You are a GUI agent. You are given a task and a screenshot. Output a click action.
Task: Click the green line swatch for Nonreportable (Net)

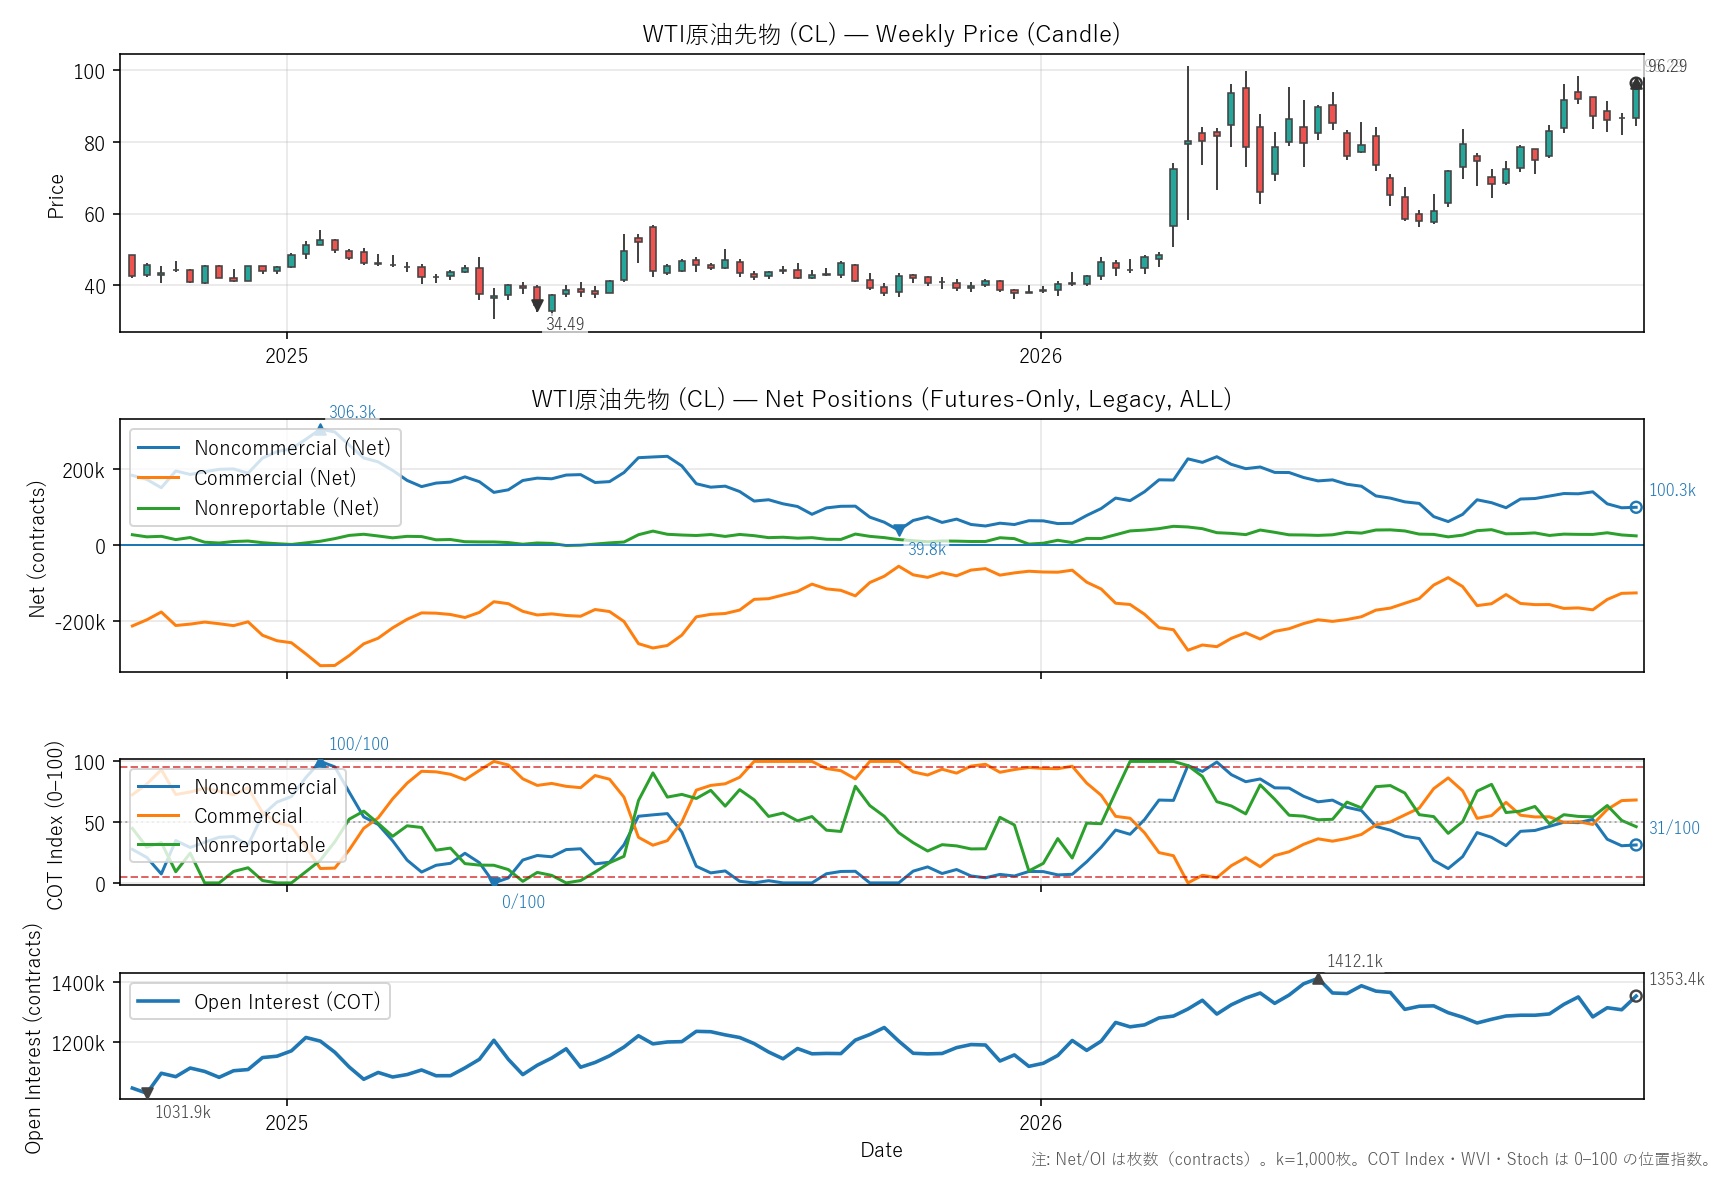coord(159,508)
